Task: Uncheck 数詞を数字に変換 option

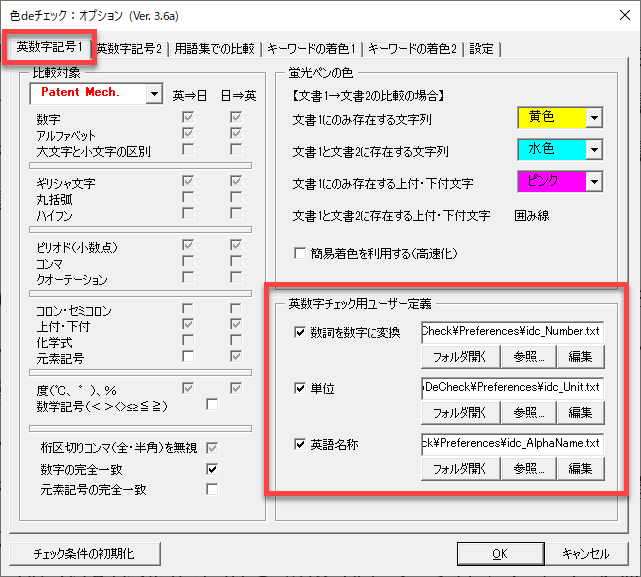Action: (x=301, y=332)
